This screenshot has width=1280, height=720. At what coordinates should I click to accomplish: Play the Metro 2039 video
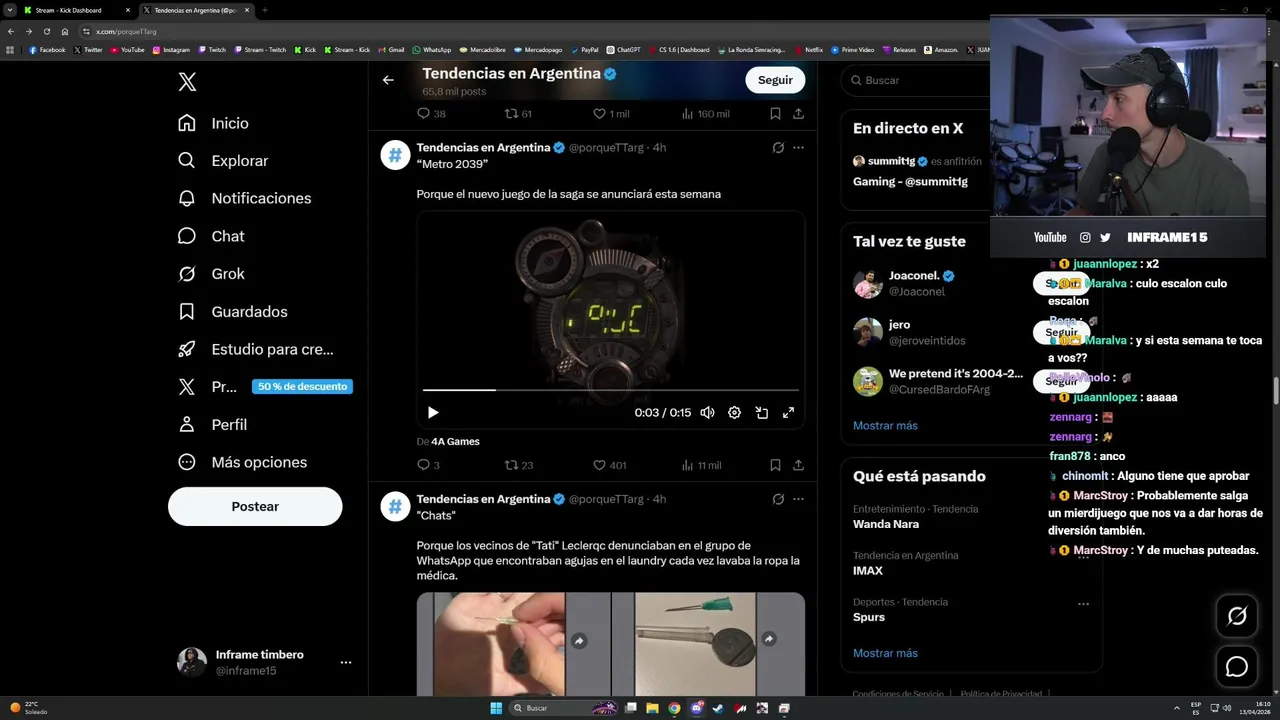(x=433, y=412)
